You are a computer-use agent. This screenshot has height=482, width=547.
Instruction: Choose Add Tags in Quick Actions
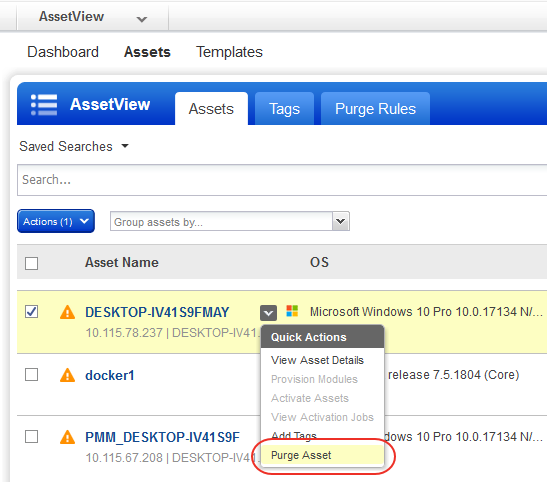point(294,436)
